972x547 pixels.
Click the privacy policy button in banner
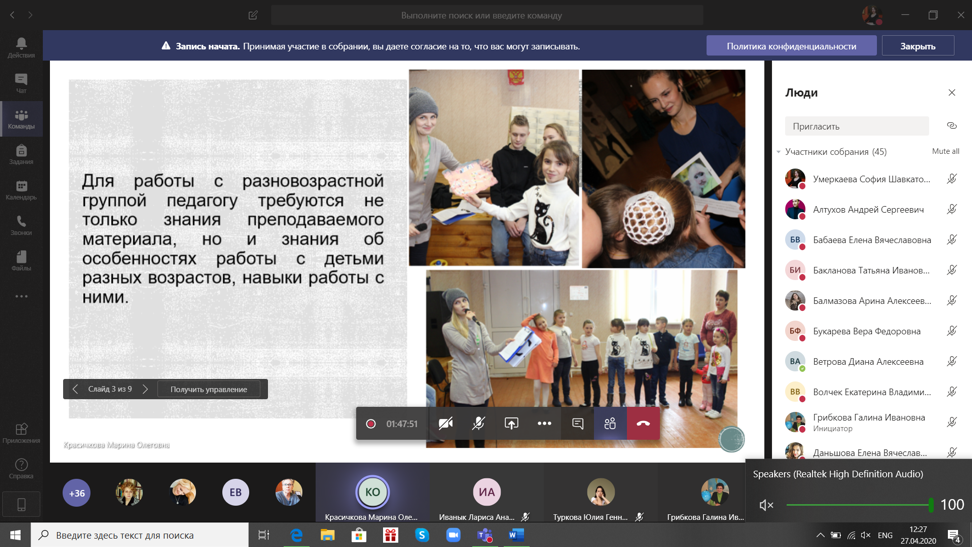coord(791,46)
